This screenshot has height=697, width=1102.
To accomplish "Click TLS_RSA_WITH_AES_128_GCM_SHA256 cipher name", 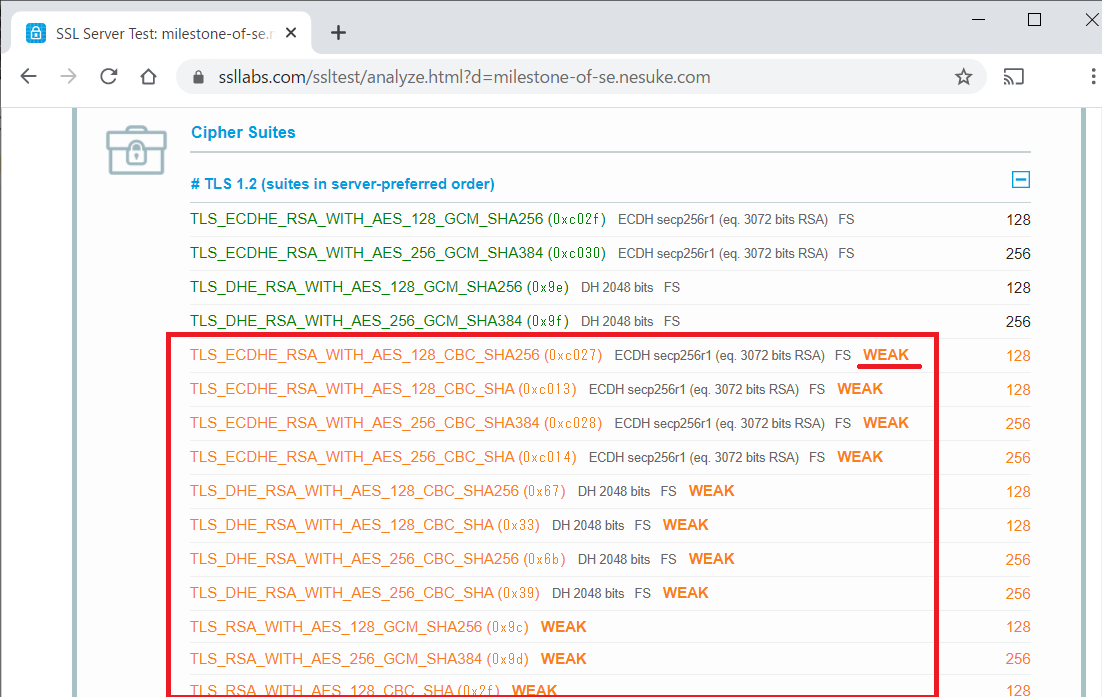I will click(336, 627).
